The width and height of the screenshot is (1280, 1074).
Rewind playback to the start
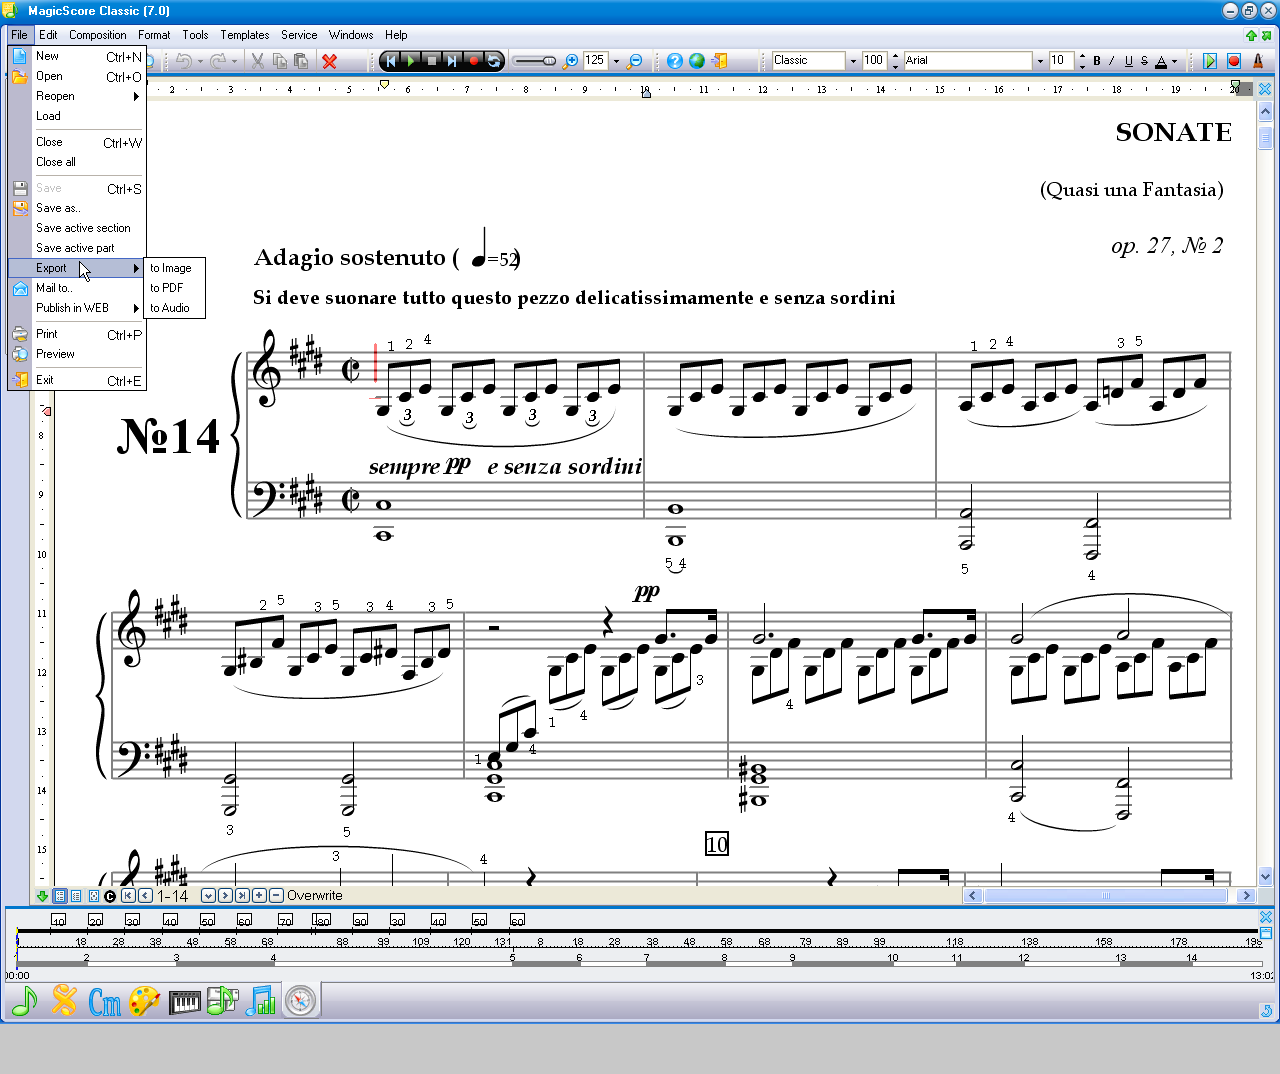(390, 61)
